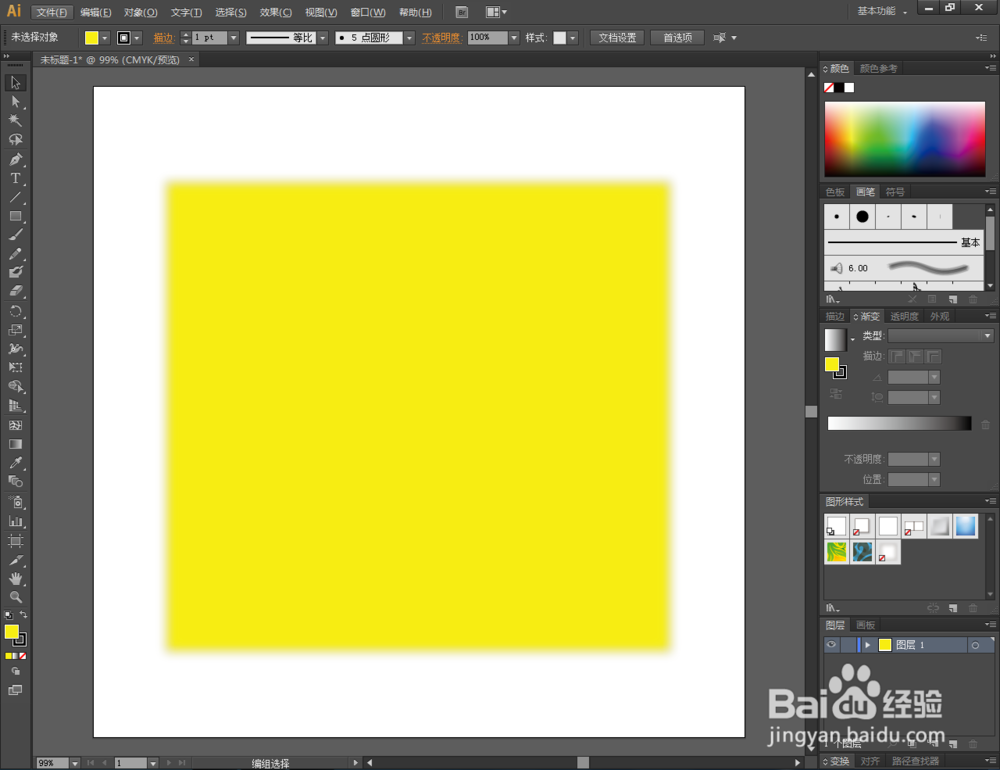Open the 文件(F) menu
This screenshot has width=1000, height=770.
(52, 12)
